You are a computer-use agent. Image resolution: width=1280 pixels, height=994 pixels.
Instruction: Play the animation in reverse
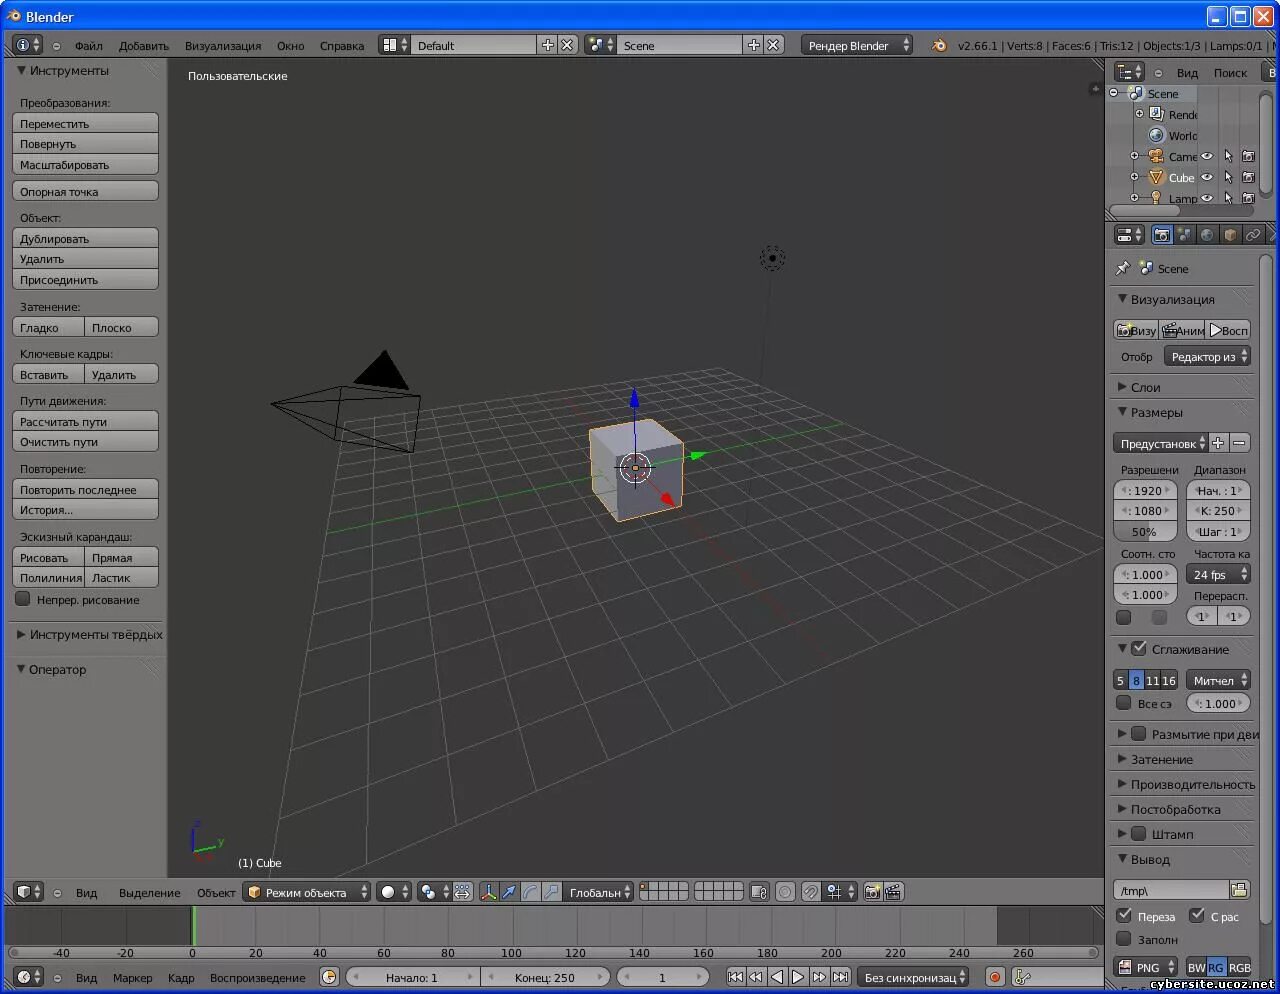[x=777, y=977]
